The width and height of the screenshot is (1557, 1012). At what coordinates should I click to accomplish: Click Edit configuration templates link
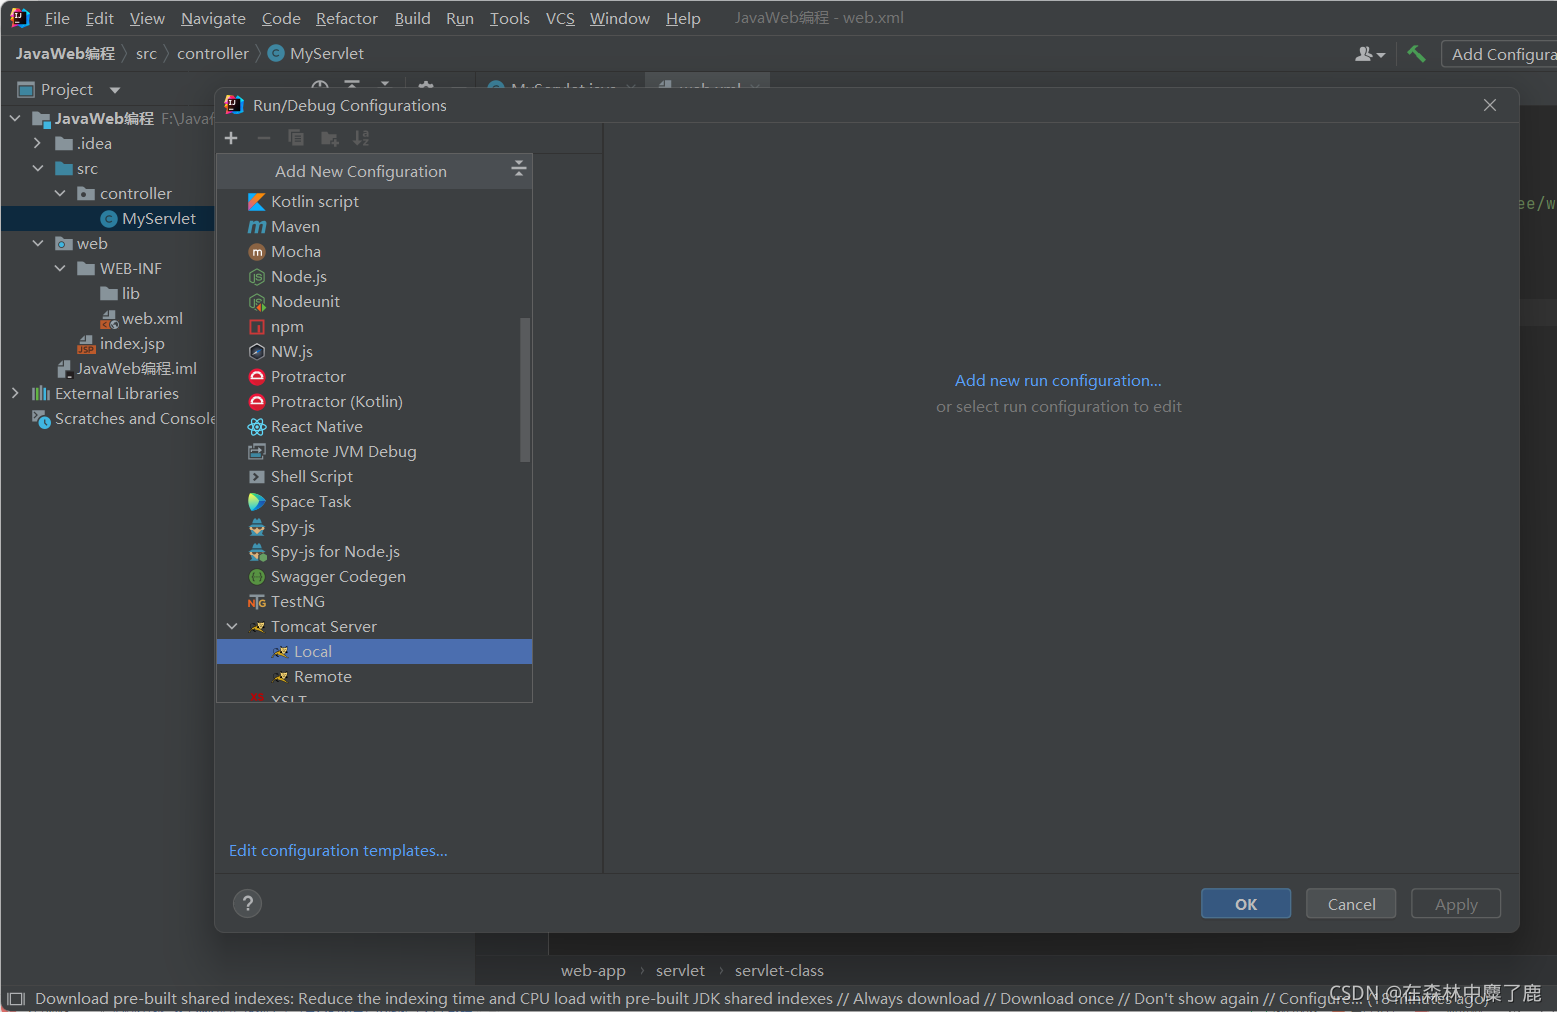tap(338, 850)
